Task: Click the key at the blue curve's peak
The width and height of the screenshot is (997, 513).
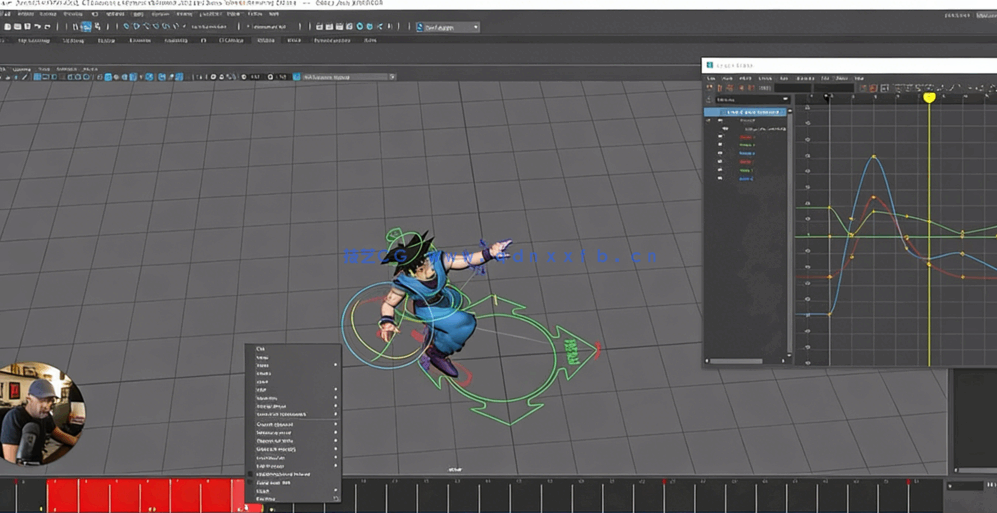Action: (874, 156)
